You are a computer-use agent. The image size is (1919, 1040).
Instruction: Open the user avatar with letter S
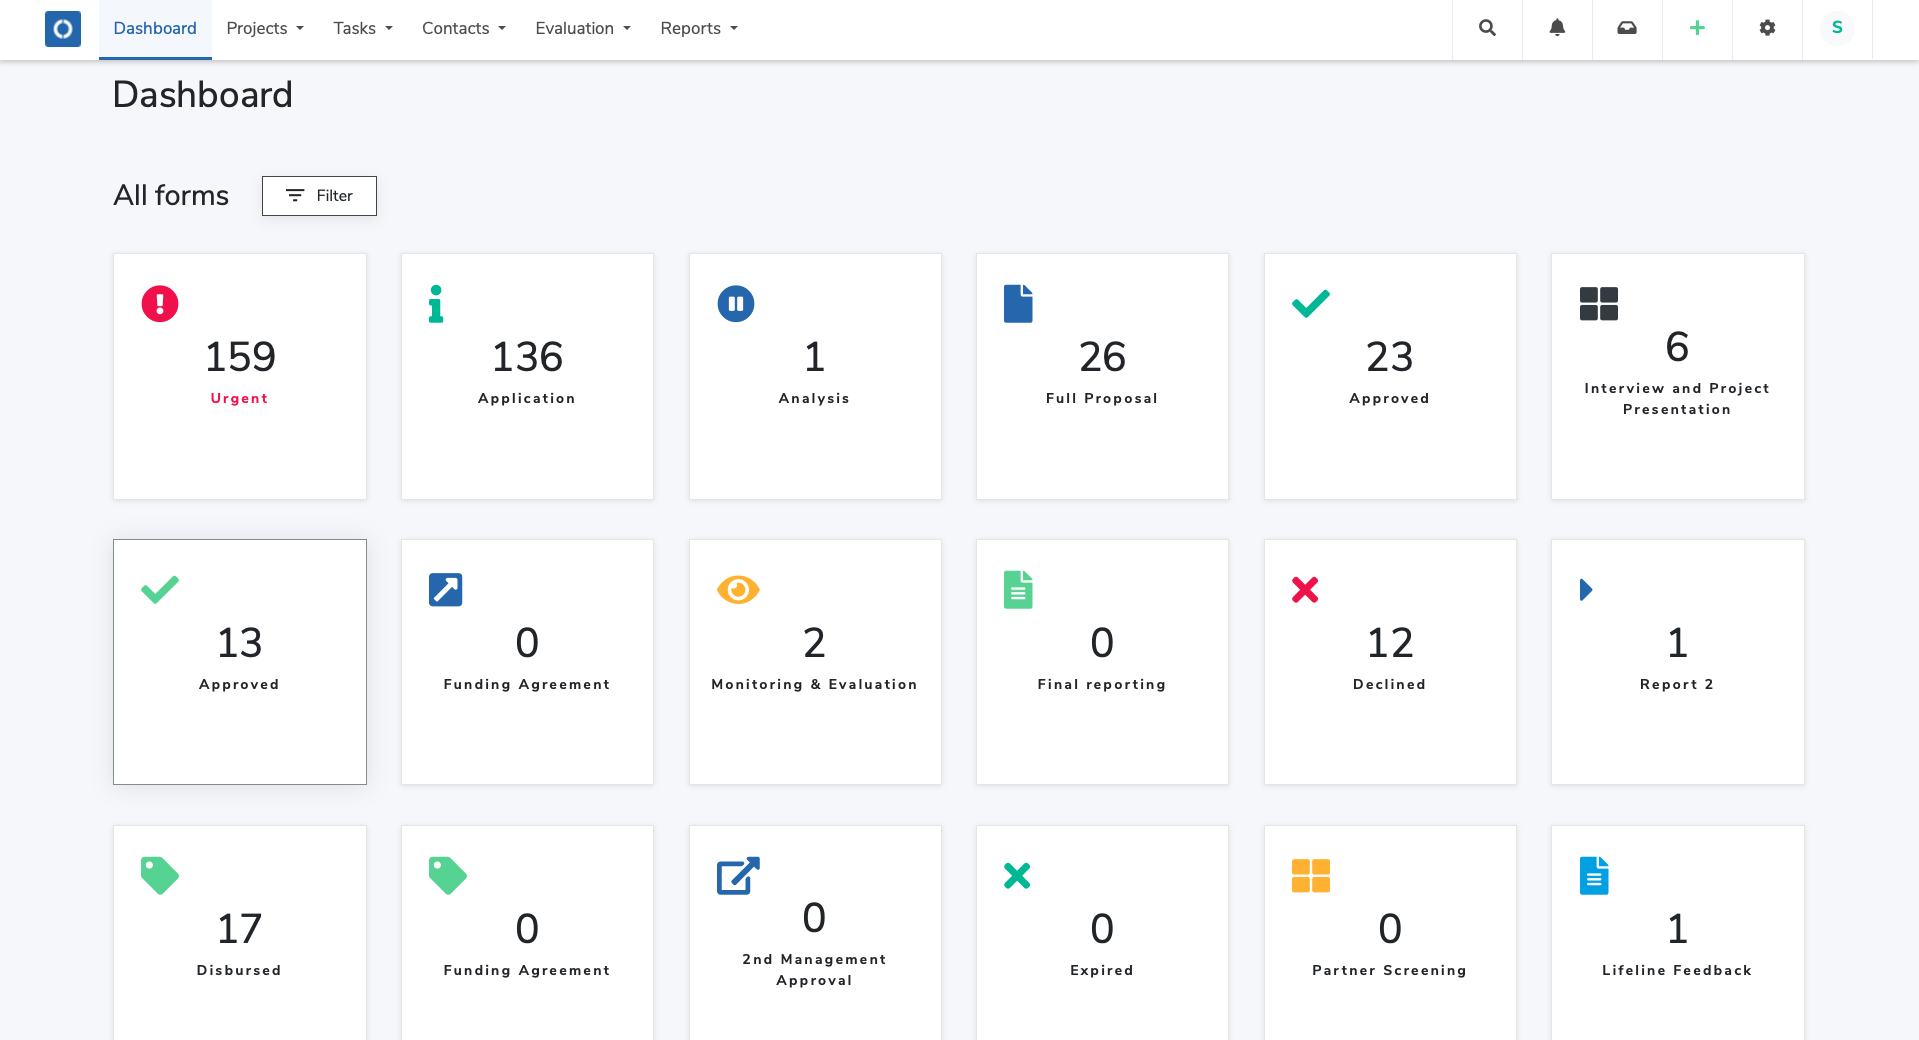click(x=1836, y=29)
